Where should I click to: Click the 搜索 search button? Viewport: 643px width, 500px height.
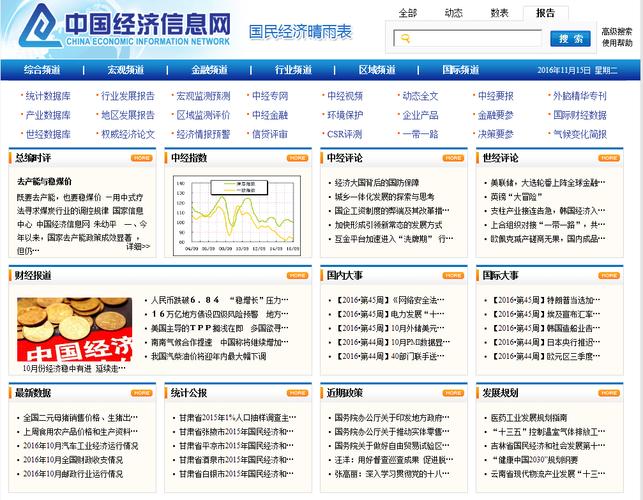pyautogui.click(x=570, y=39)
